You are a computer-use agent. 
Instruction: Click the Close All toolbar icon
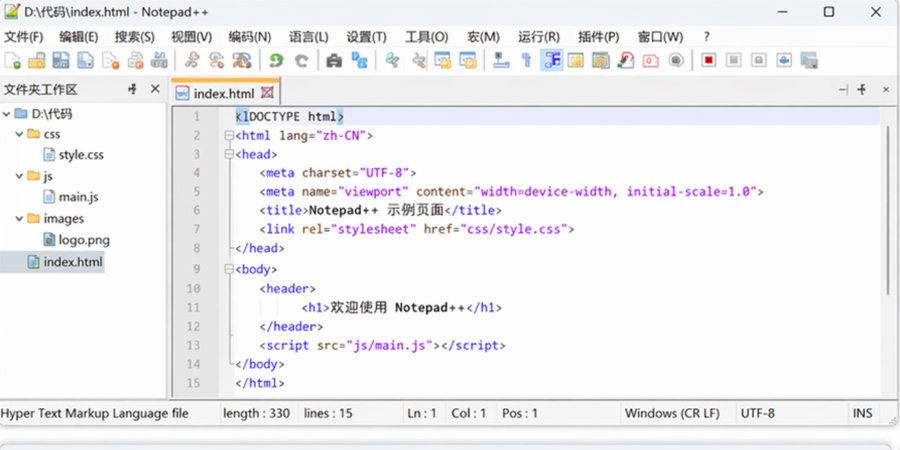click(135, 60)
